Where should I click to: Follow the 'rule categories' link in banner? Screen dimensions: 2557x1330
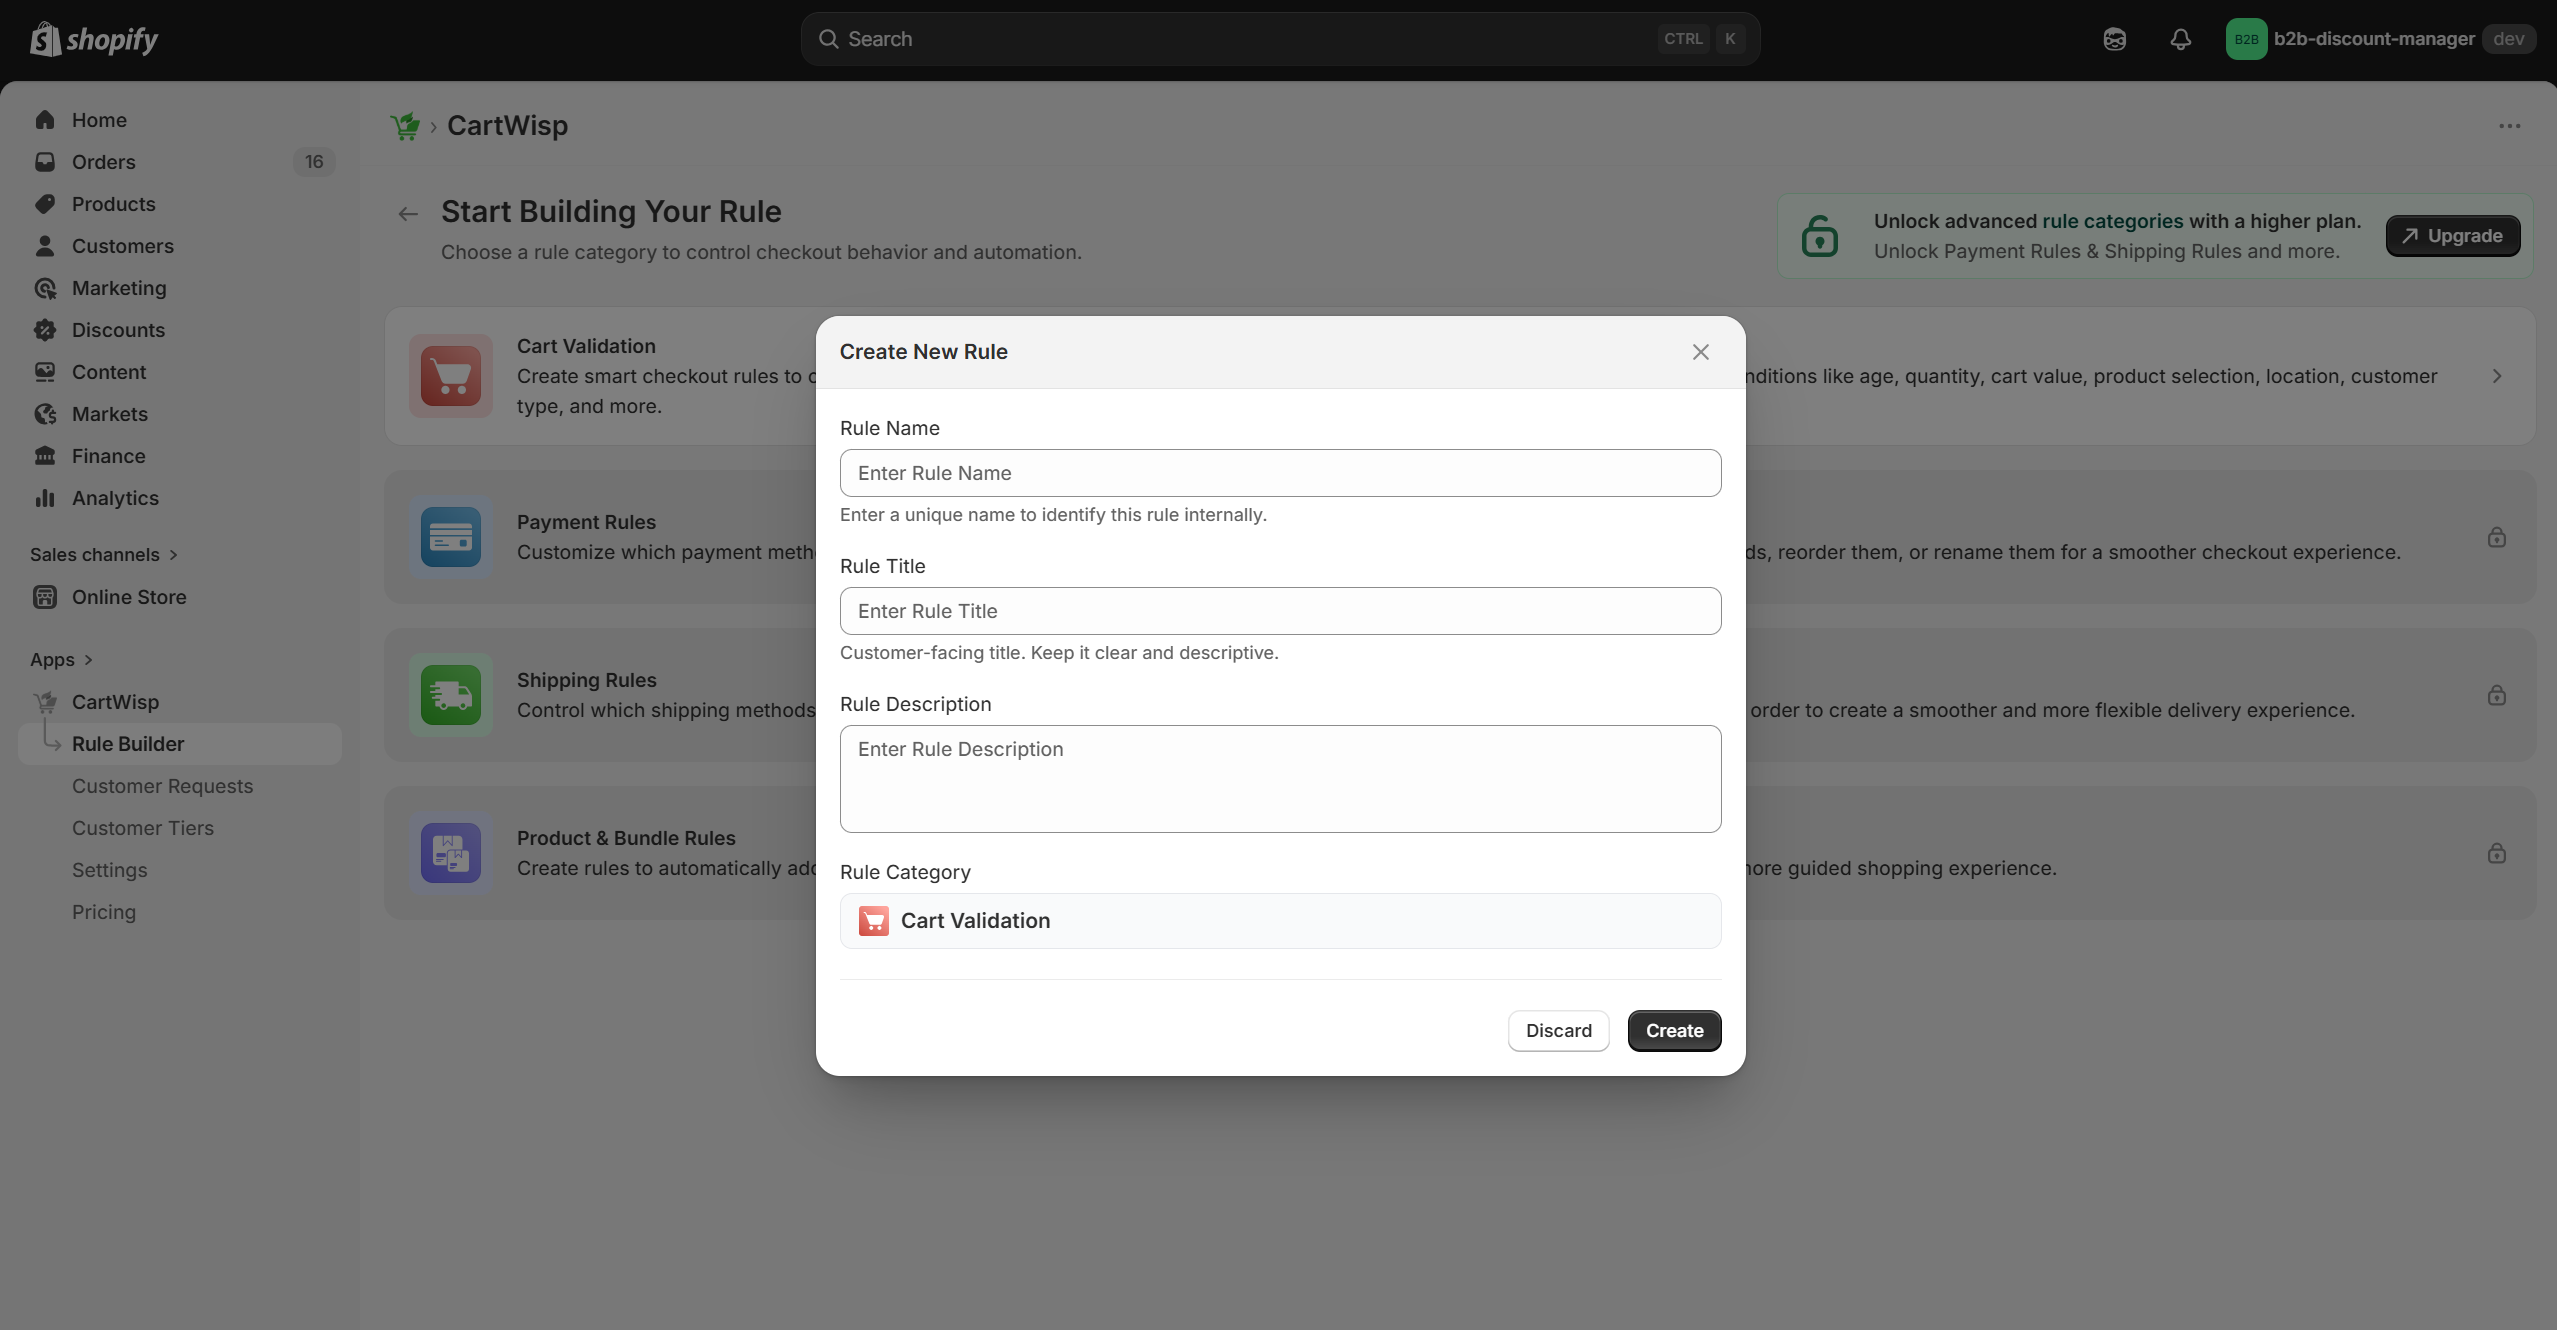2113,221
